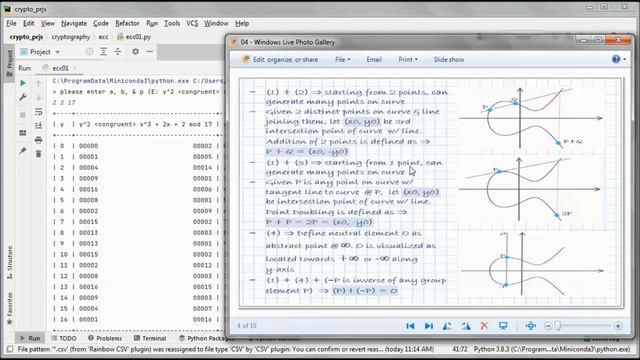The image size is (640, 360).
Task: Move down the stack with down arrow
Action: pos(38,98)
